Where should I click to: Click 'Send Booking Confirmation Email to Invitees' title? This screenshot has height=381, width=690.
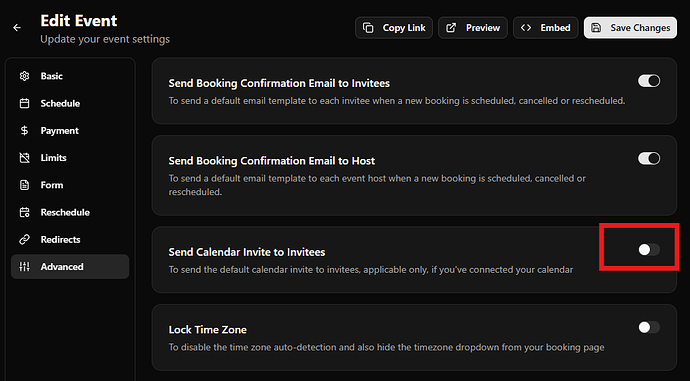pyautogui.click(x=279, y=83)
